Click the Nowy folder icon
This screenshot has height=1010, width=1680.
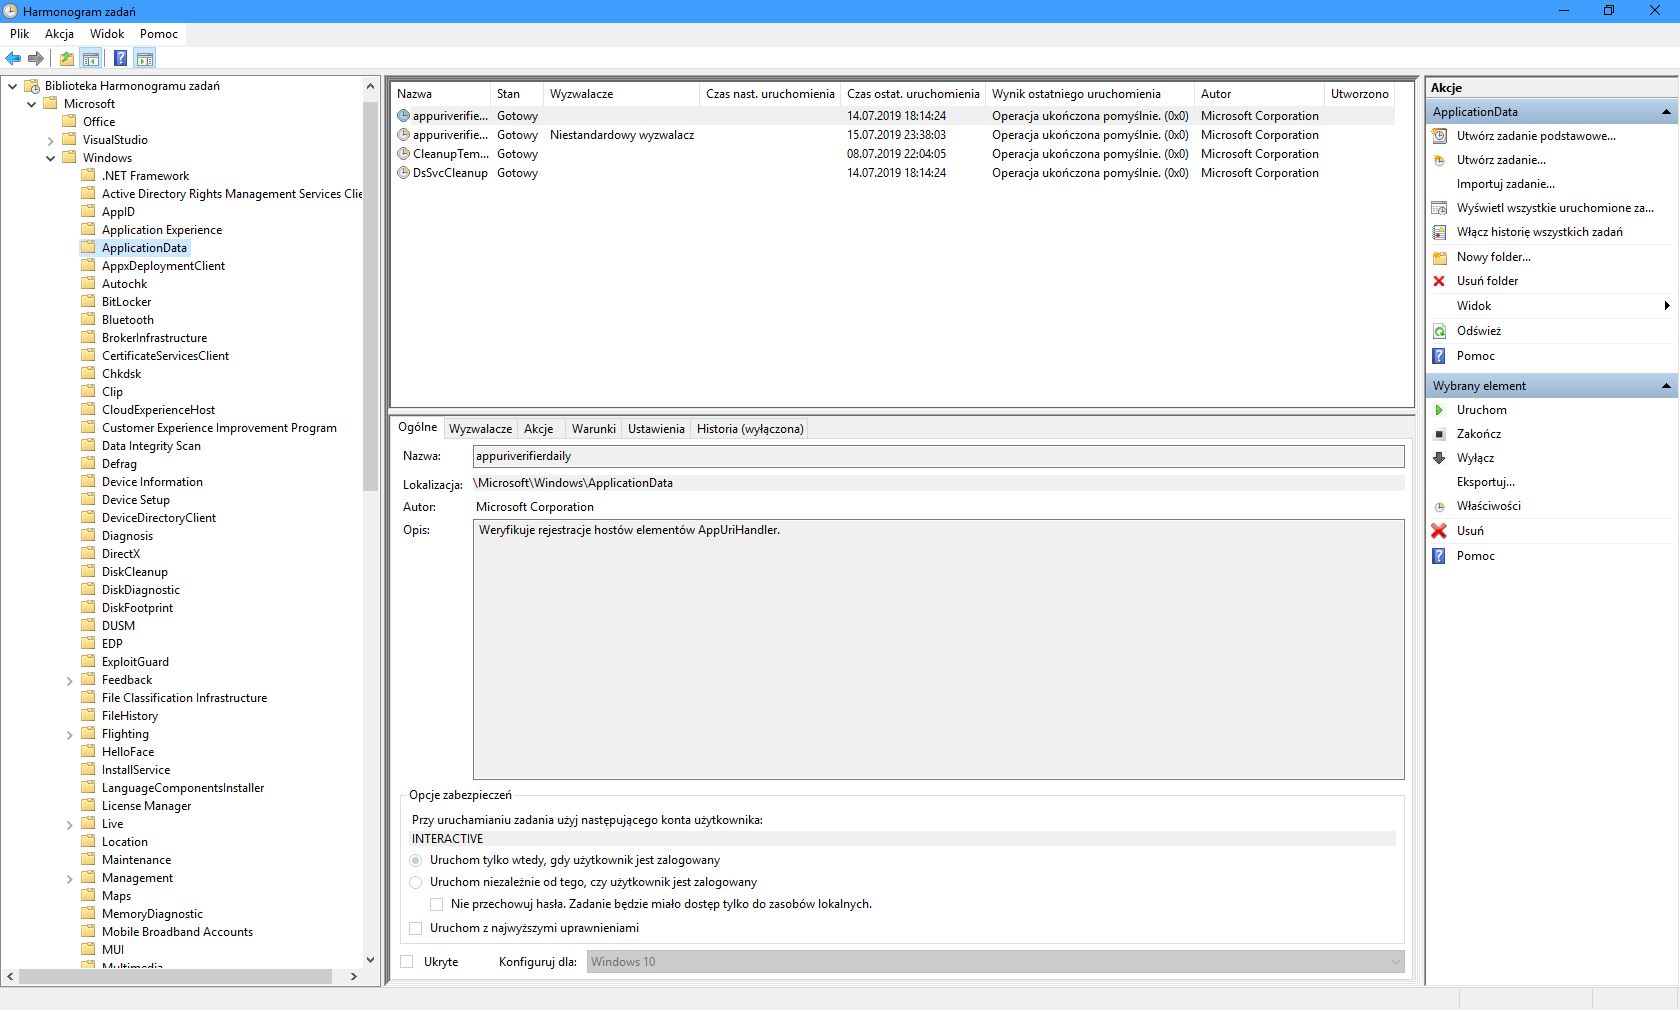coord(1439,257)
